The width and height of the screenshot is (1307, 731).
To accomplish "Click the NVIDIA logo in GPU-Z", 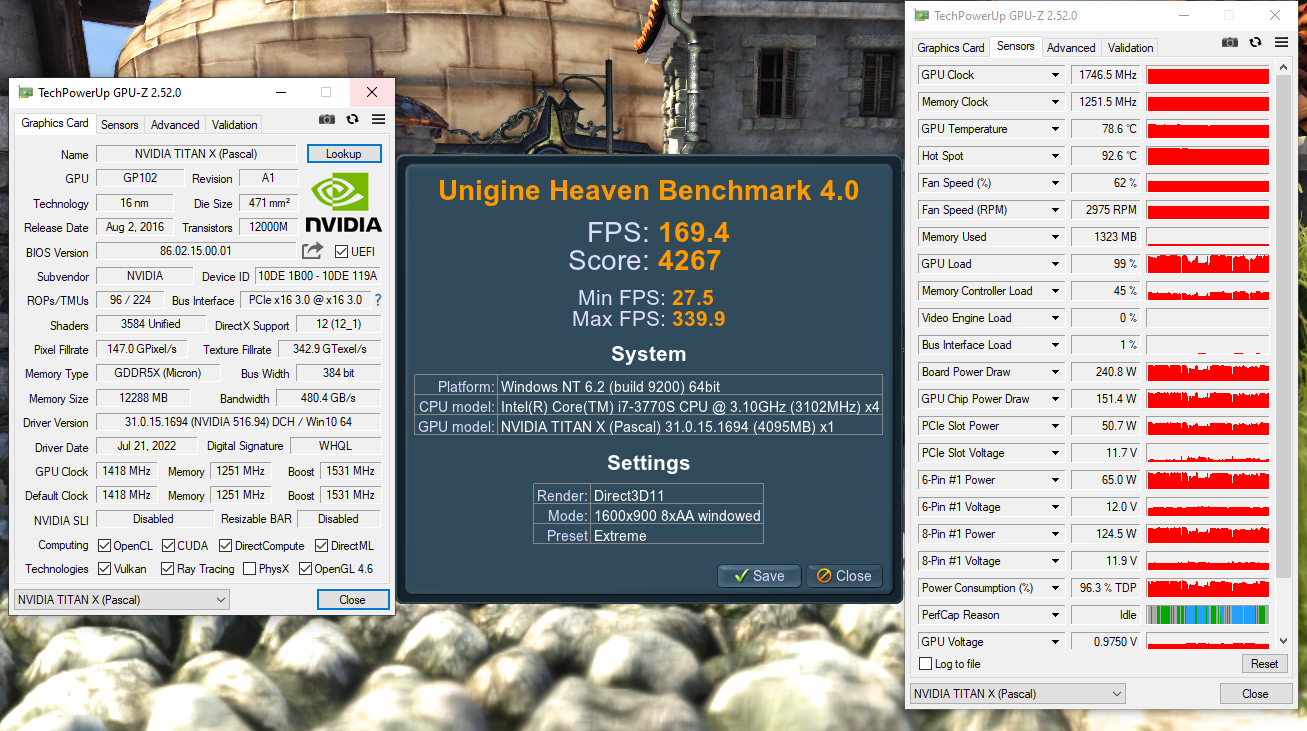I will point(343,202).
